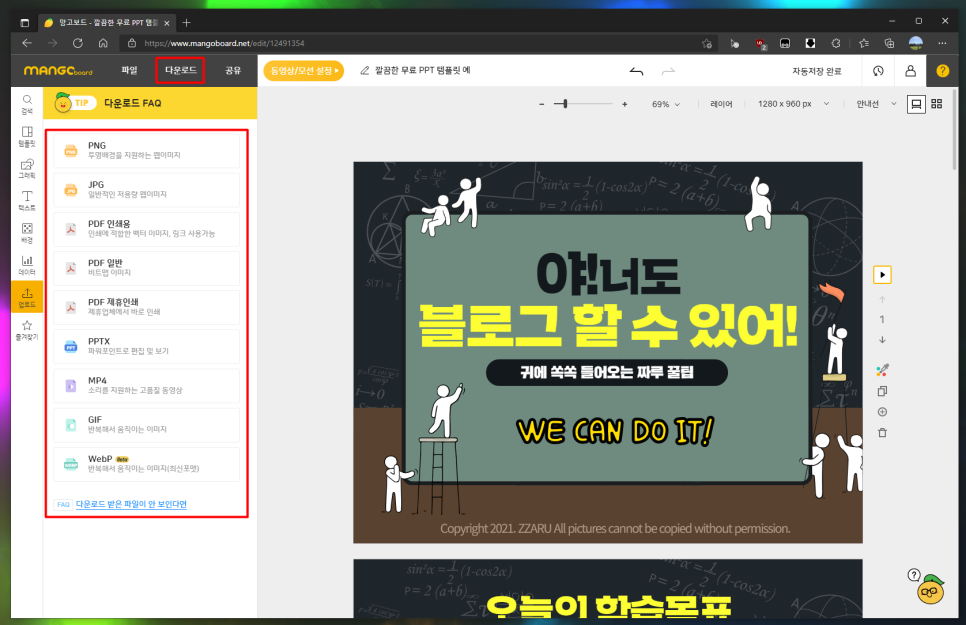Viewport: 966px width, 625px height.
Task: Open the upload panel in left sidebar
Action: pos(27,297)
